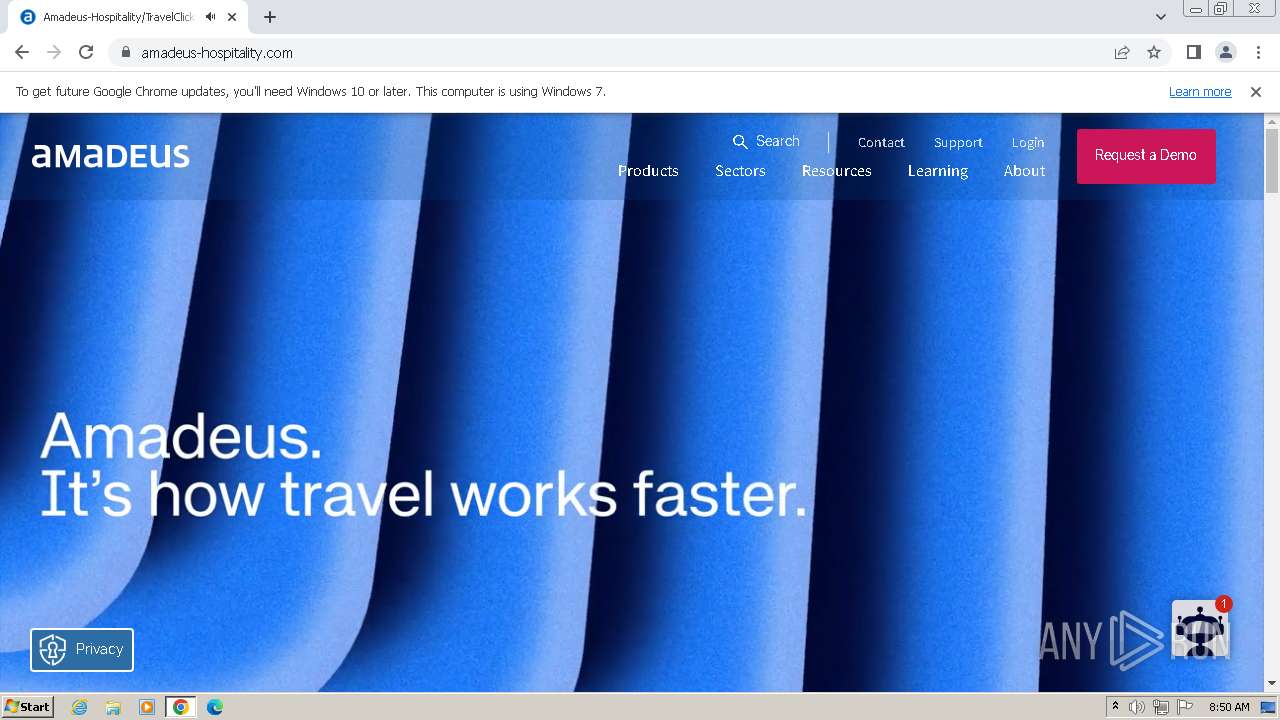Open the Resources menu
1280x720 pixels.
(836, 171)
